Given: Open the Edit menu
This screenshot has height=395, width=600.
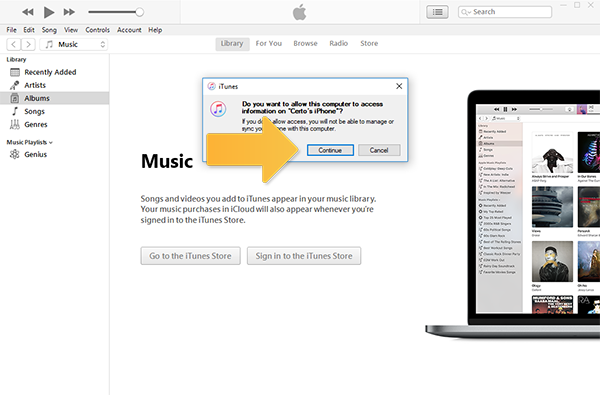Looking at the screenshot, I should click(x=29, y=30).
